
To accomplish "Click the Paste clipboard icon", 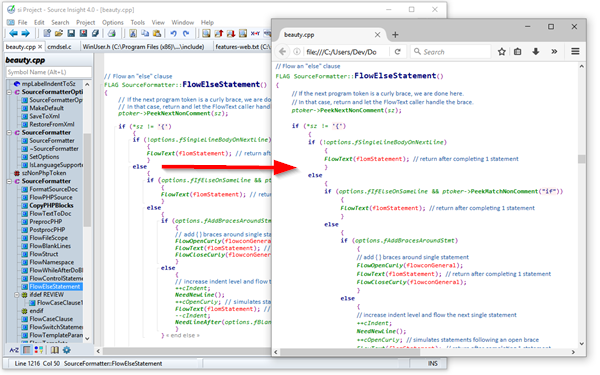I will (157, 34).
